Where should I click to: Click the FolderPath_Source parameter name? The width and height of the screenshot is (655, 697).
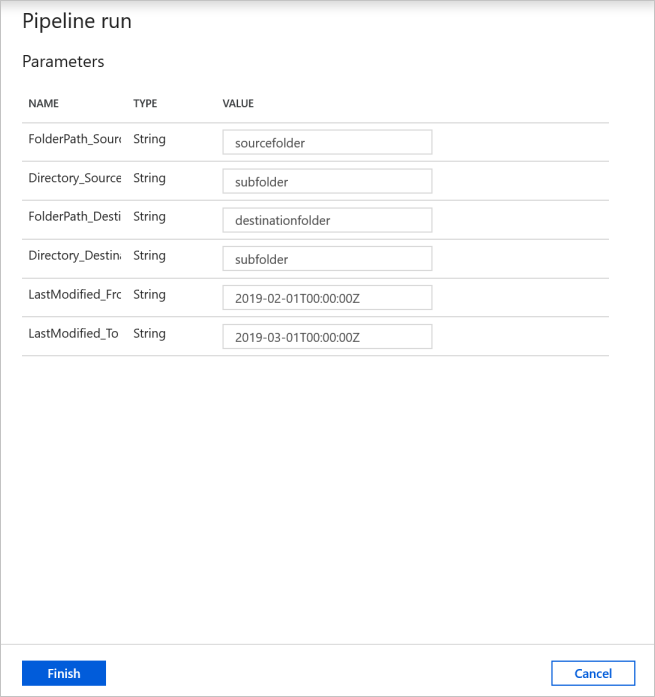tap(75, 139)
